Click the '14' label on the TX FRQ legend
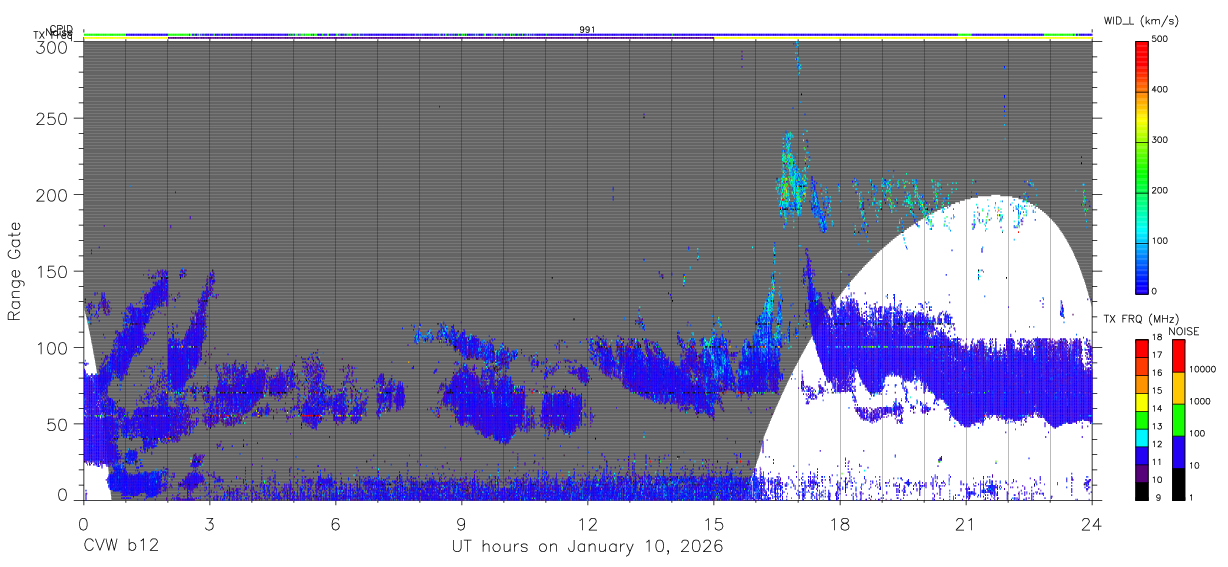Viewport: 1228px width, 567px height. [x=1156, y=409]
